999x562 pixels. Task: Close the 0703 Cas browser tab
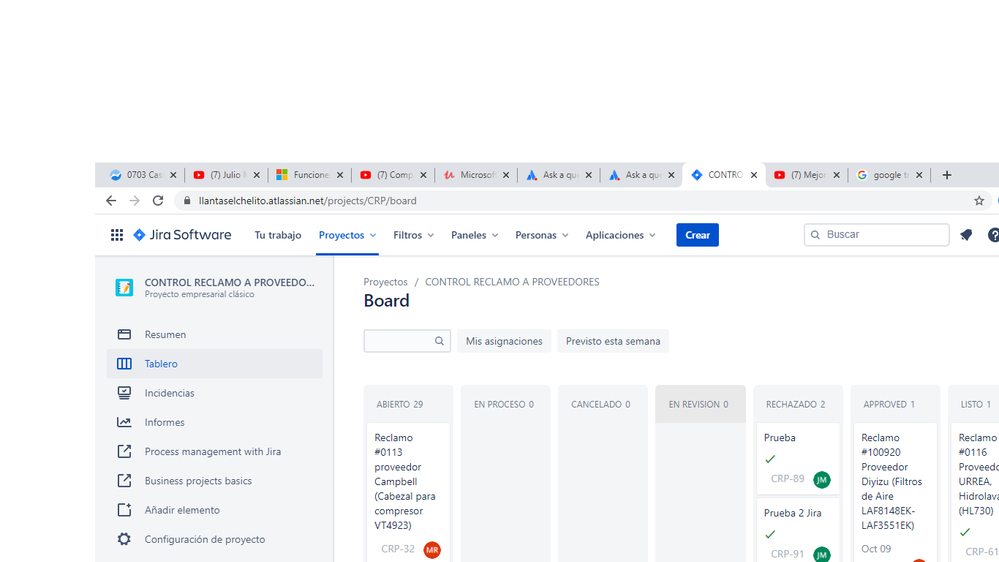(x=173, y=175)
